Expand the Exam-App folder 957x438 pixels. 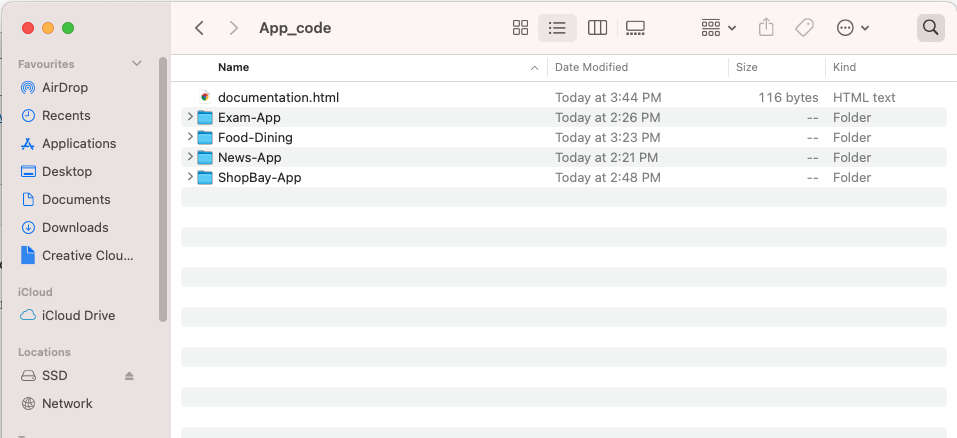coord(190,117)
